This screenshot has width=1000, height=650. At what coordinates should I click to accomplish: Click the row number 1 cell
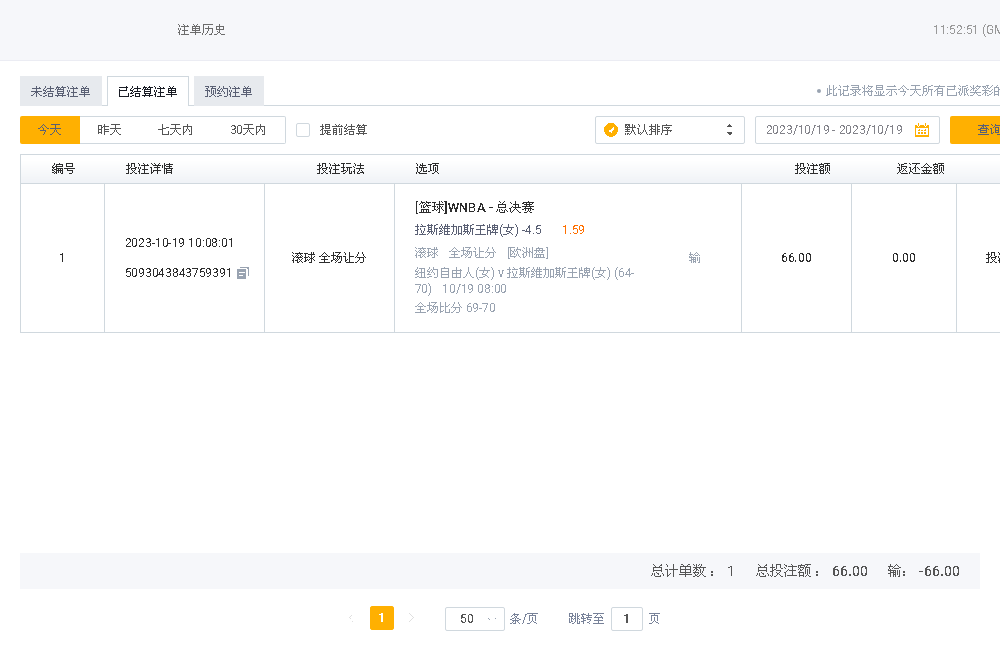pyautogui.click(x=62, y=258)
